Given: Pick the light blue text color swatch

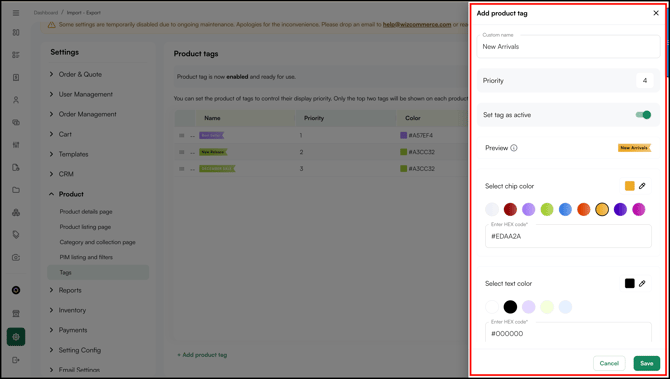Looking at the screenshot, I should (x=565, y=307).
